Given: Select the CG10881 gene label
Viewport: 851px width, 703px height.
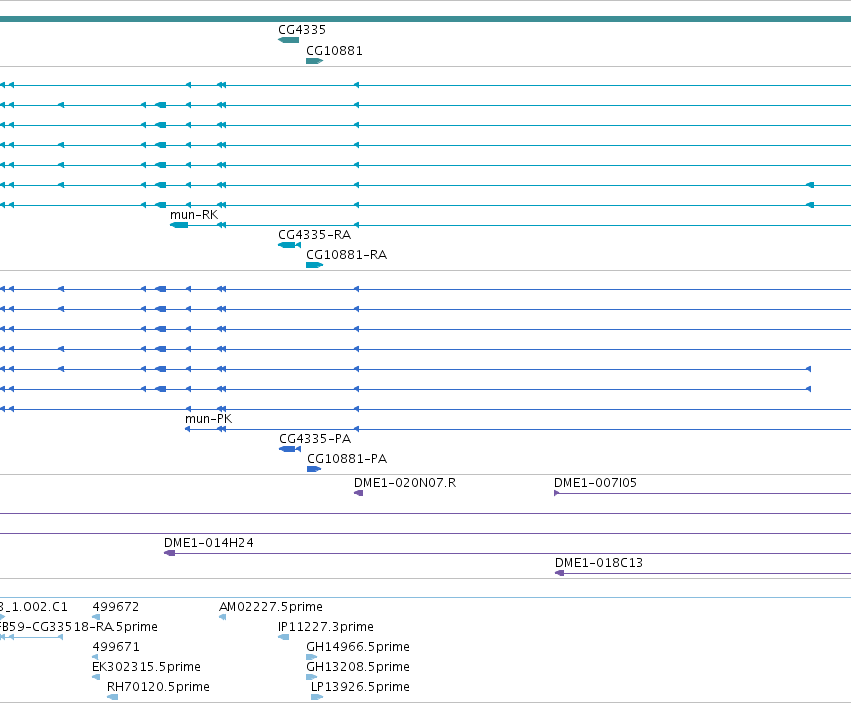Looking at the screenshot, I should 334,50.
